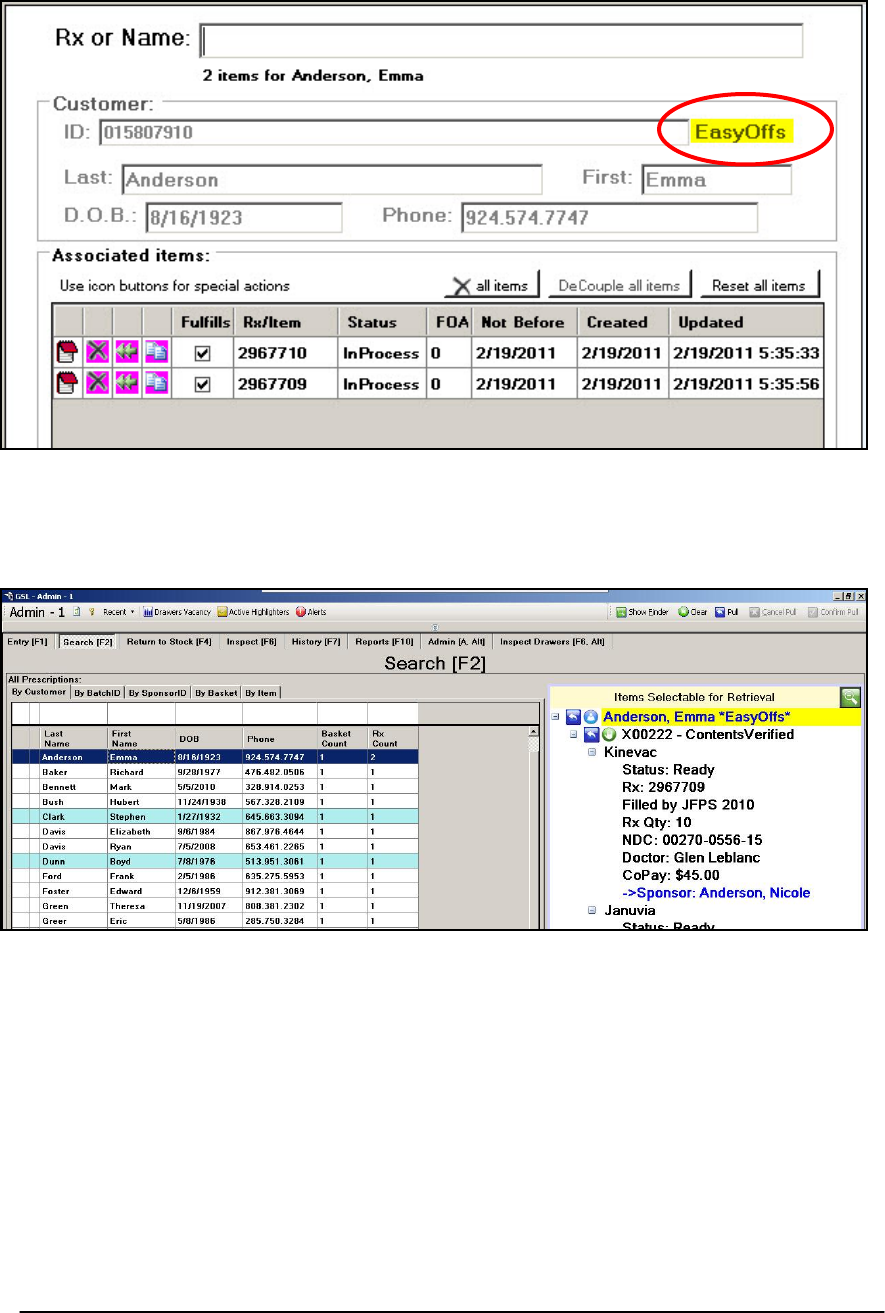Open the Admin [A, Alt] tab
This screenshot has height=1313, width=885.
pos(454,641)
